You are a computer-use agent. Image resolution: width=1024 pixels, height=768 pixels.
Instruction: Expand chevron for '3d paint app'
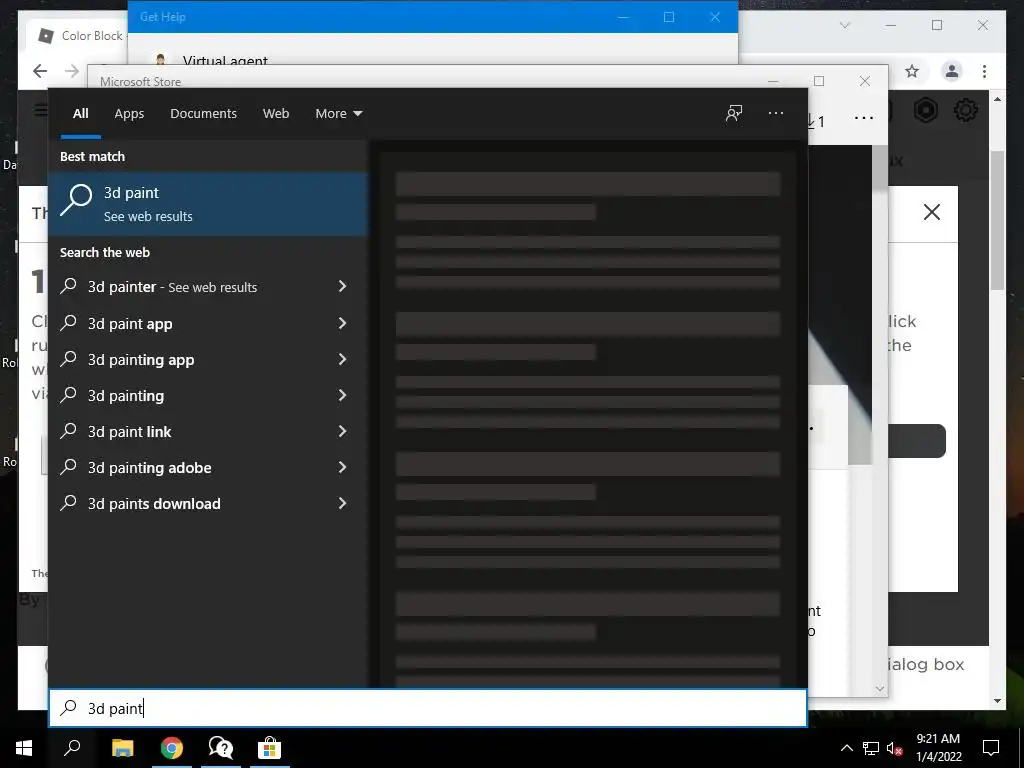[x=342, y=323]
